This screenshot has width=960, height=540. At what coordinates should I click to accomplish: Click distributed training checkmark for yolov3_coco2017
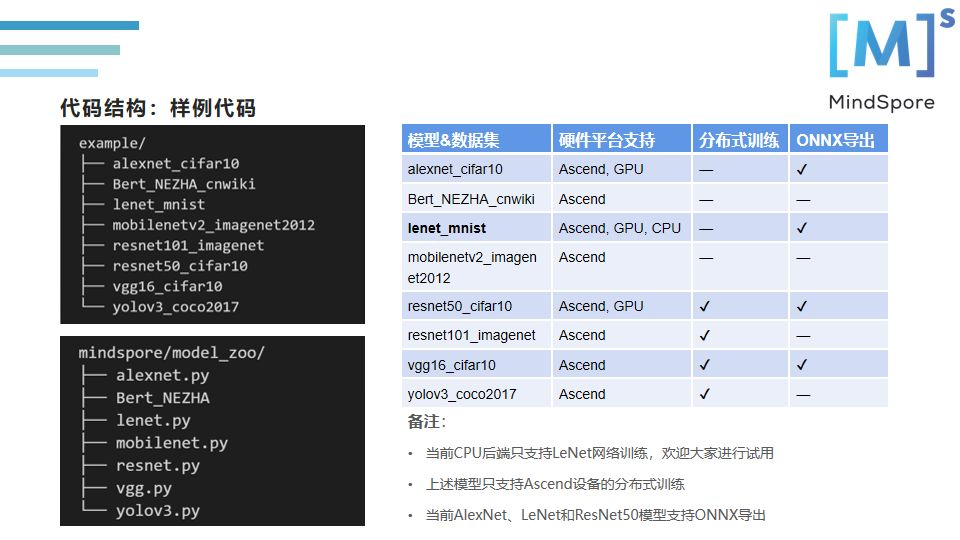705,394
